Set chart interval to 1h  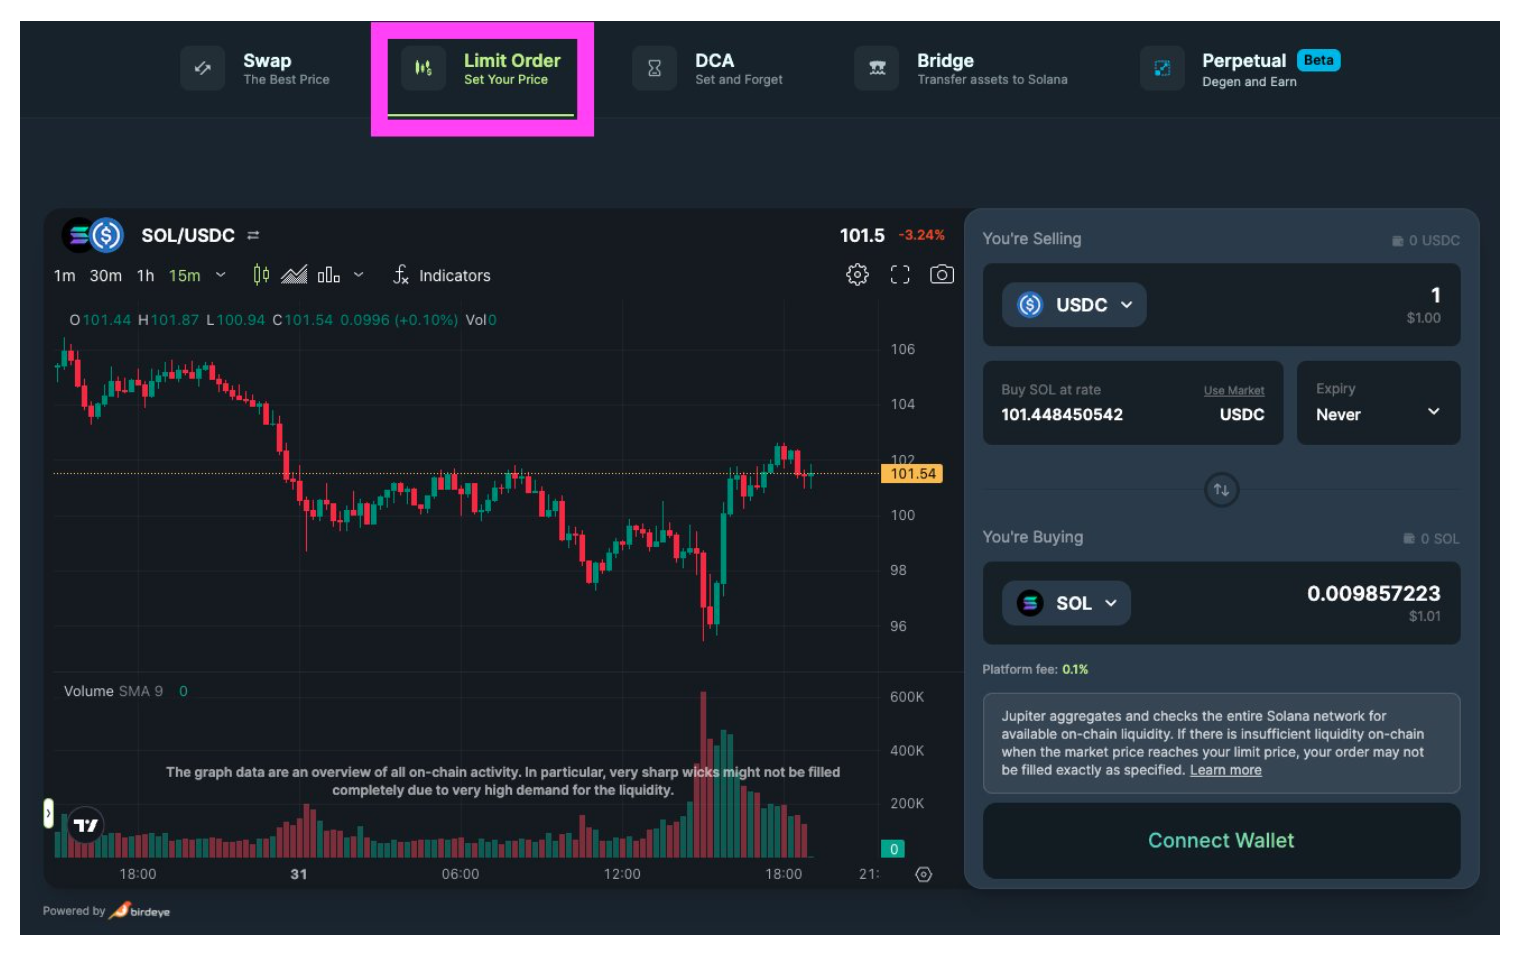[145, 275]
